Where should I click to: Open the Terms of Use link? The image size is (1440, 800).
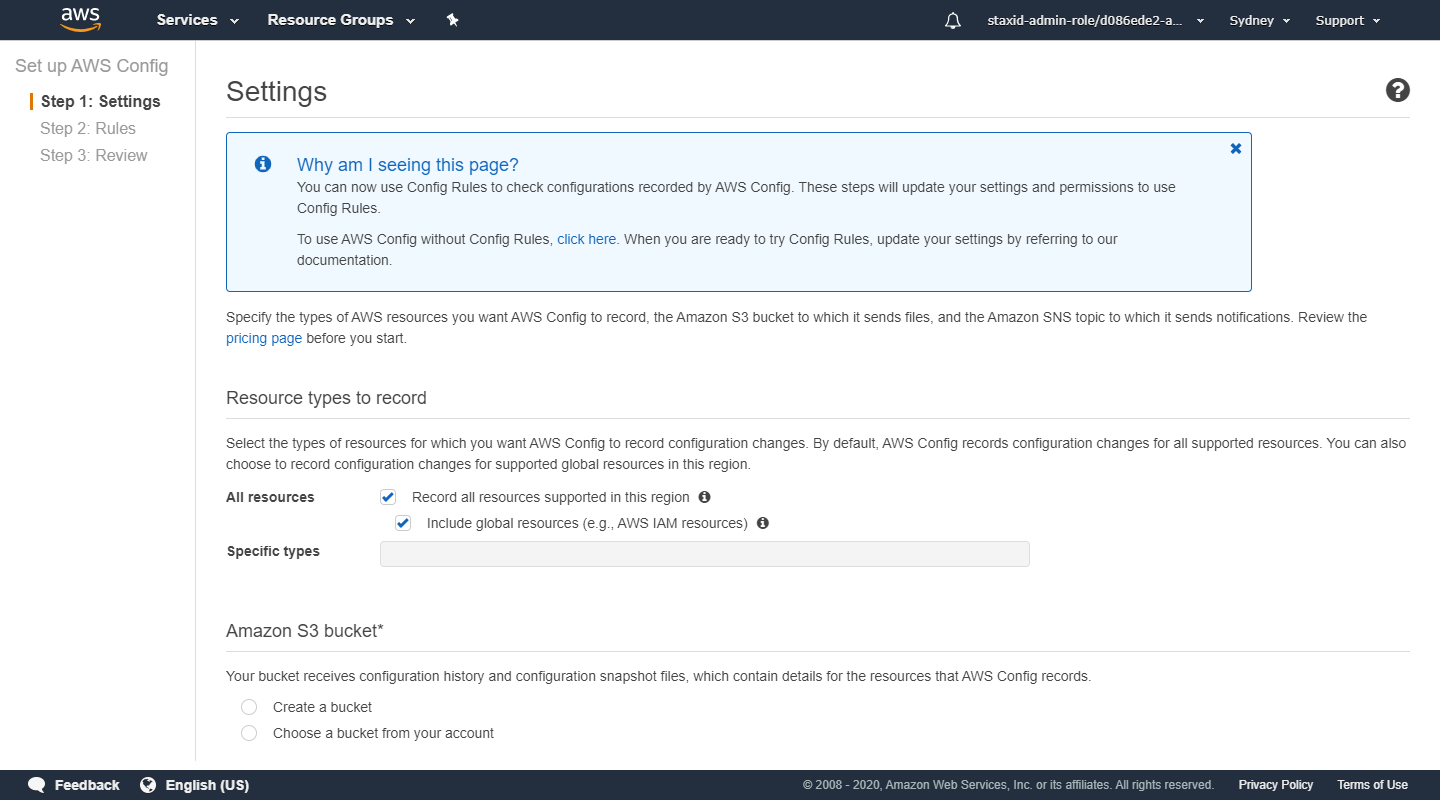[x=1372, y=785]
